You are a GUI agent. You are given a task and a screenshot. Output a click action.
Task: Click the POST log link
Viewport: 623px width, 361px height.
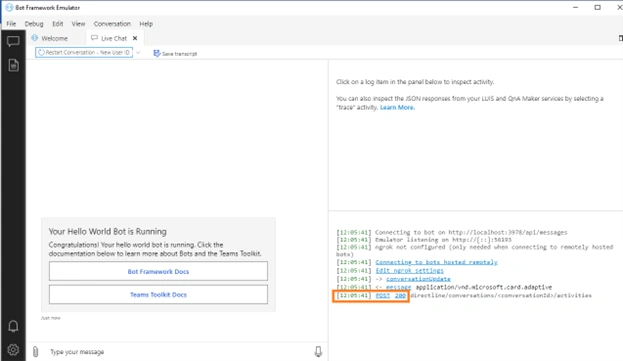click(x=383, y=295)
